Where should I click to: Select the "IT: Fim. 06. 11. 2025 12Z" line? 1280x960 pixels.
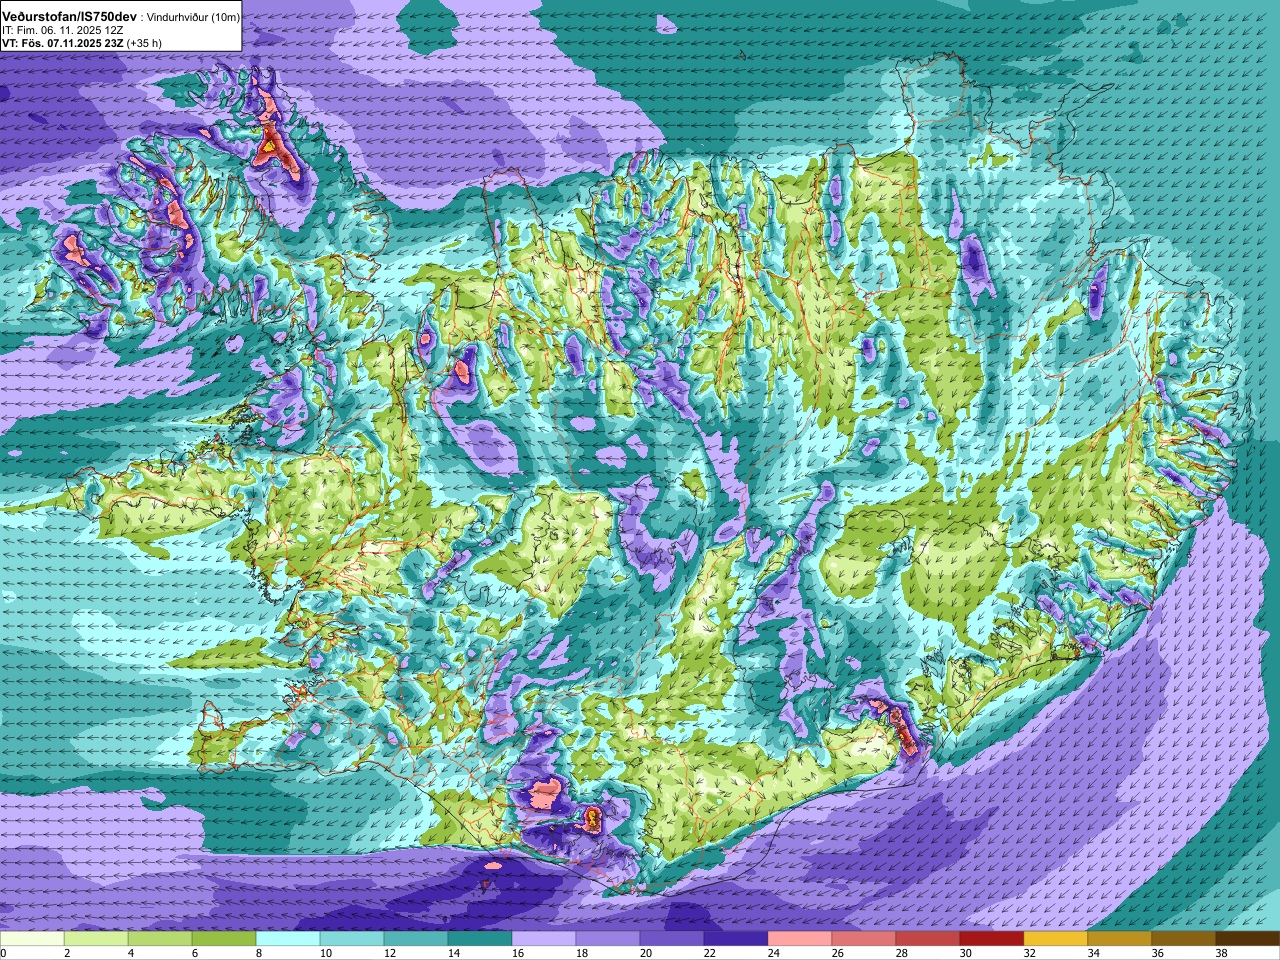63,31
